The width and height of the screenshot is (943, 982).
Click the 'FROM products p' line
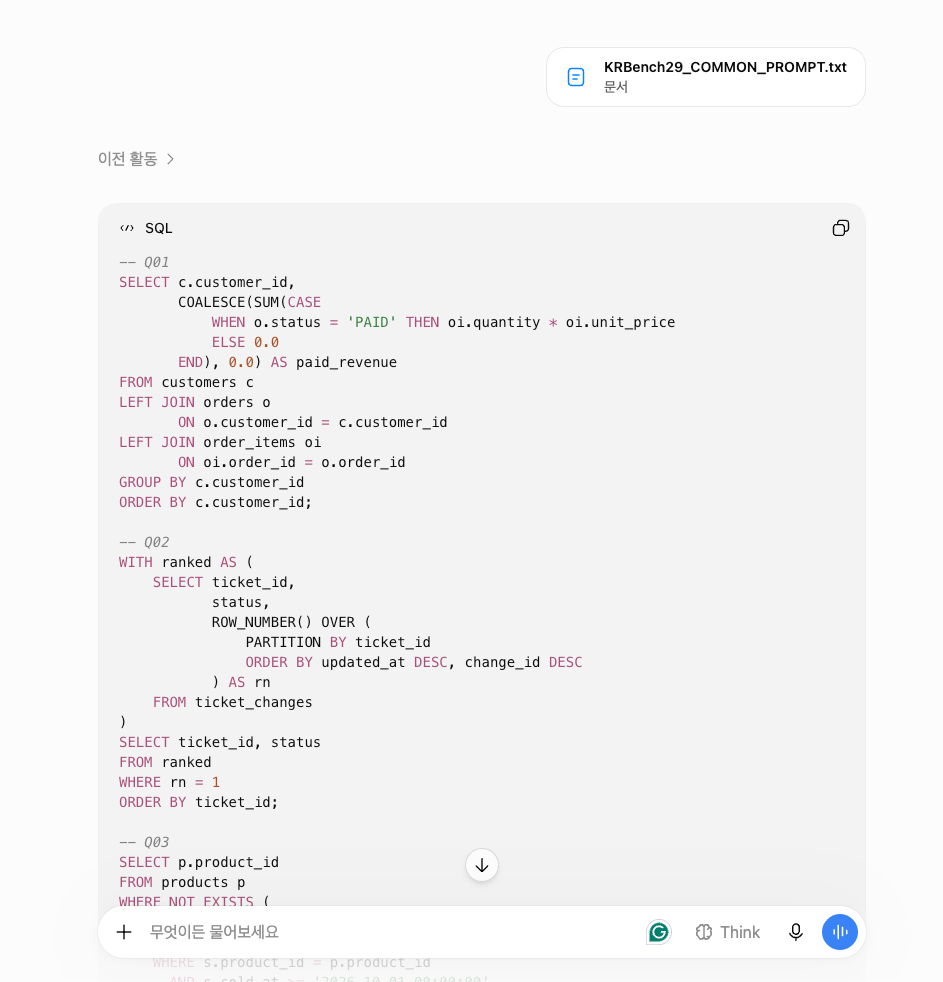182,882
